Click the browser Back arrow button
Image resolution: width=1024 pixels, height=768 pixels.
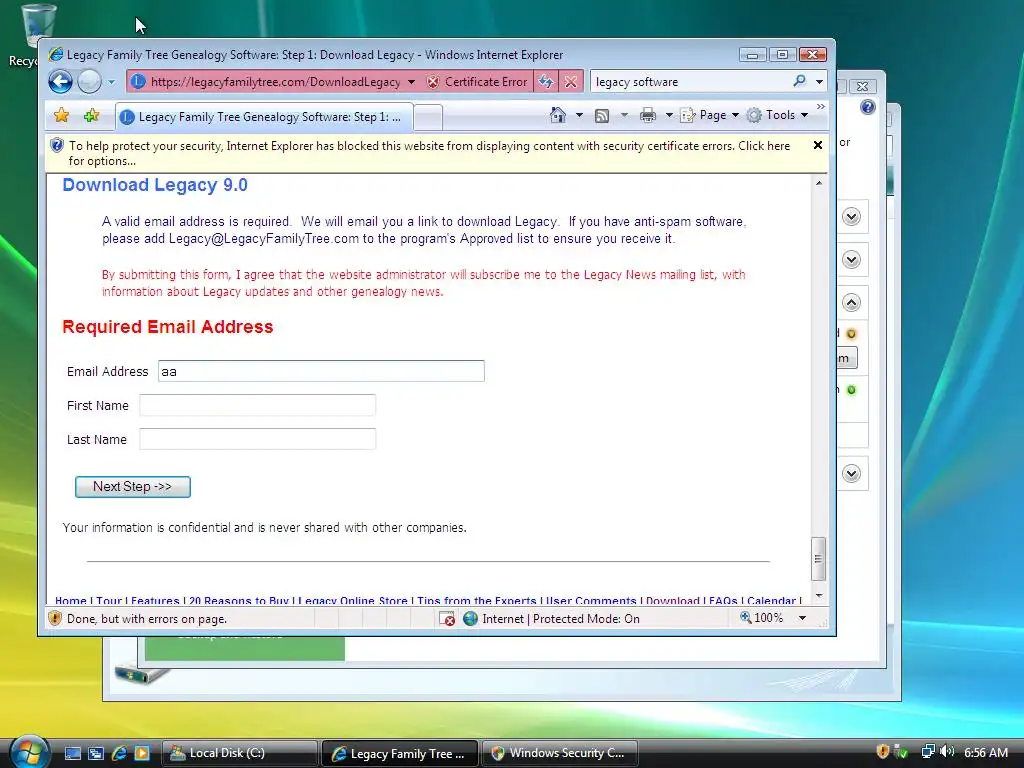pyautogui.click(x=60, y=82)
